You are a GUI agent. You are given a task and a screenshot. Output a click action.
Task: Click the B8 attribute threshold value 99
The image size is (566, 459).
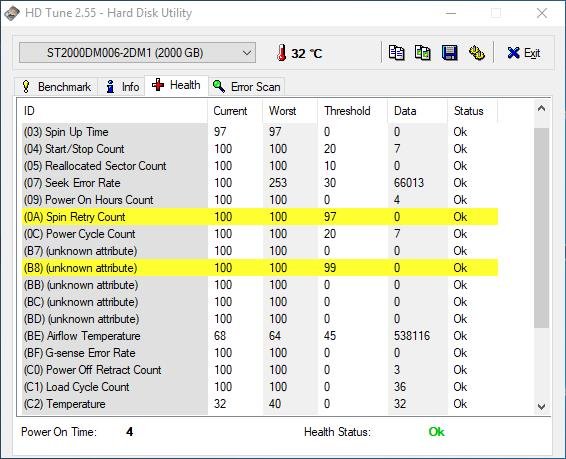(x=330, y=268)
